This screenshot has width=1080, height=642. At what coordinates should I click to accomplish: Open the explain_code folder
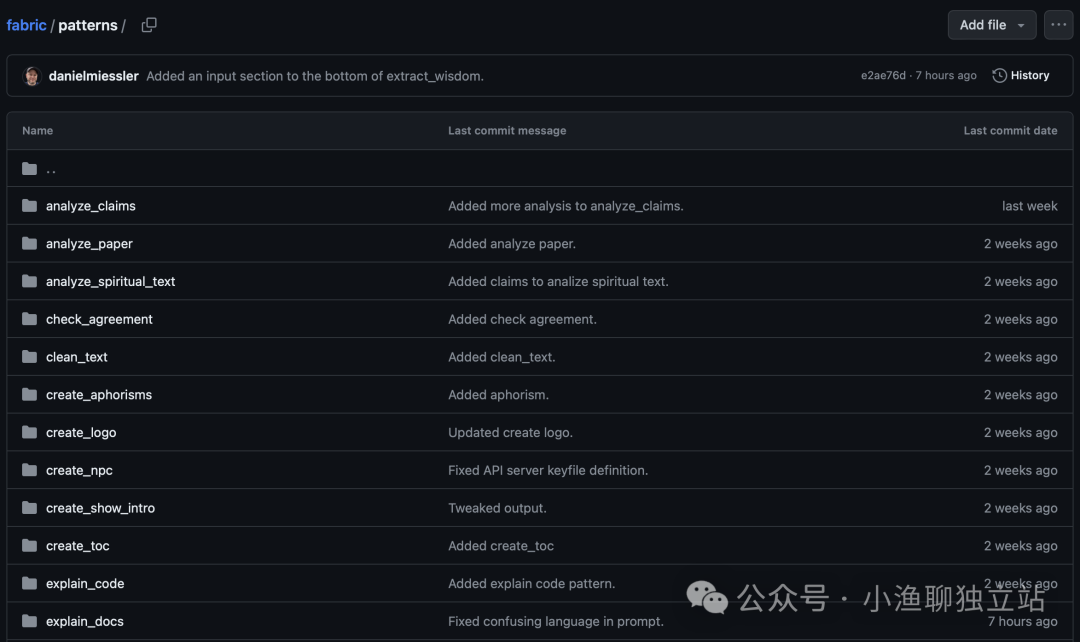pyautogui.click(x=85, y=583)
